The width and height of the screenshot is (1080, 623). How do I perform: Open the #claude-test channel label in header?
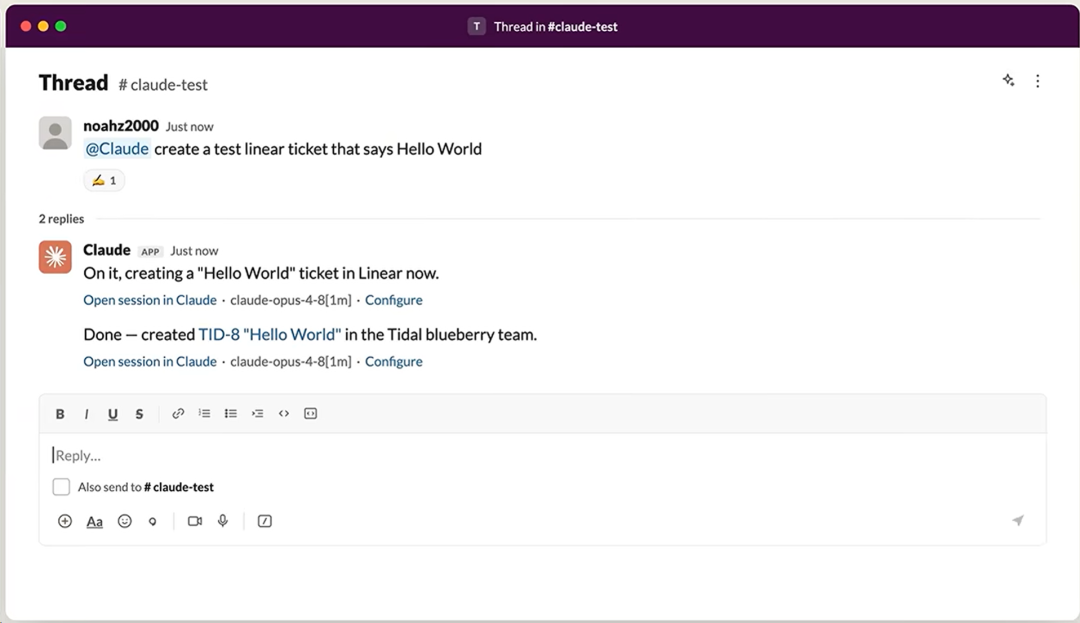point(163,85)
